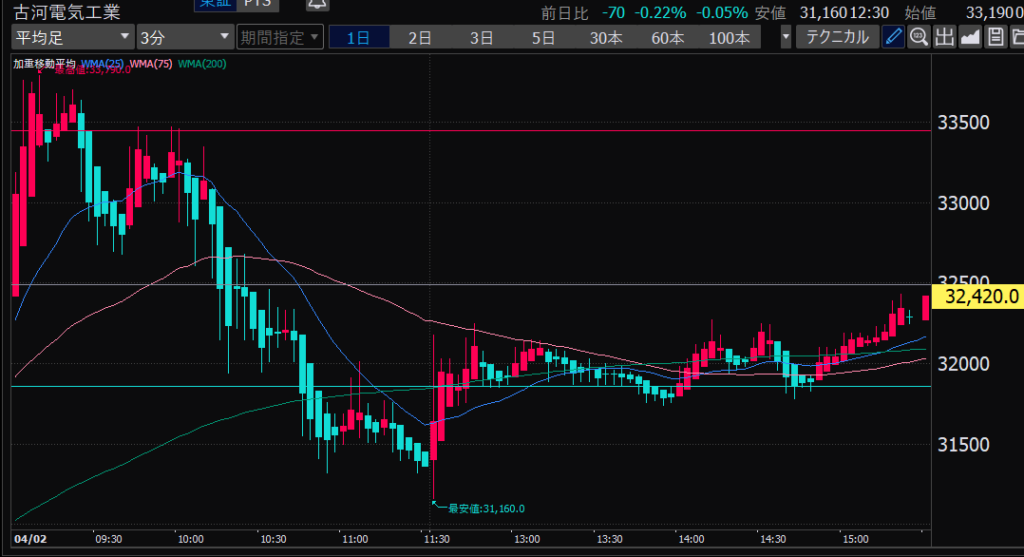Click the テクニカル button
This screenshot has width=1024, height=557.
tap(837, 38)
